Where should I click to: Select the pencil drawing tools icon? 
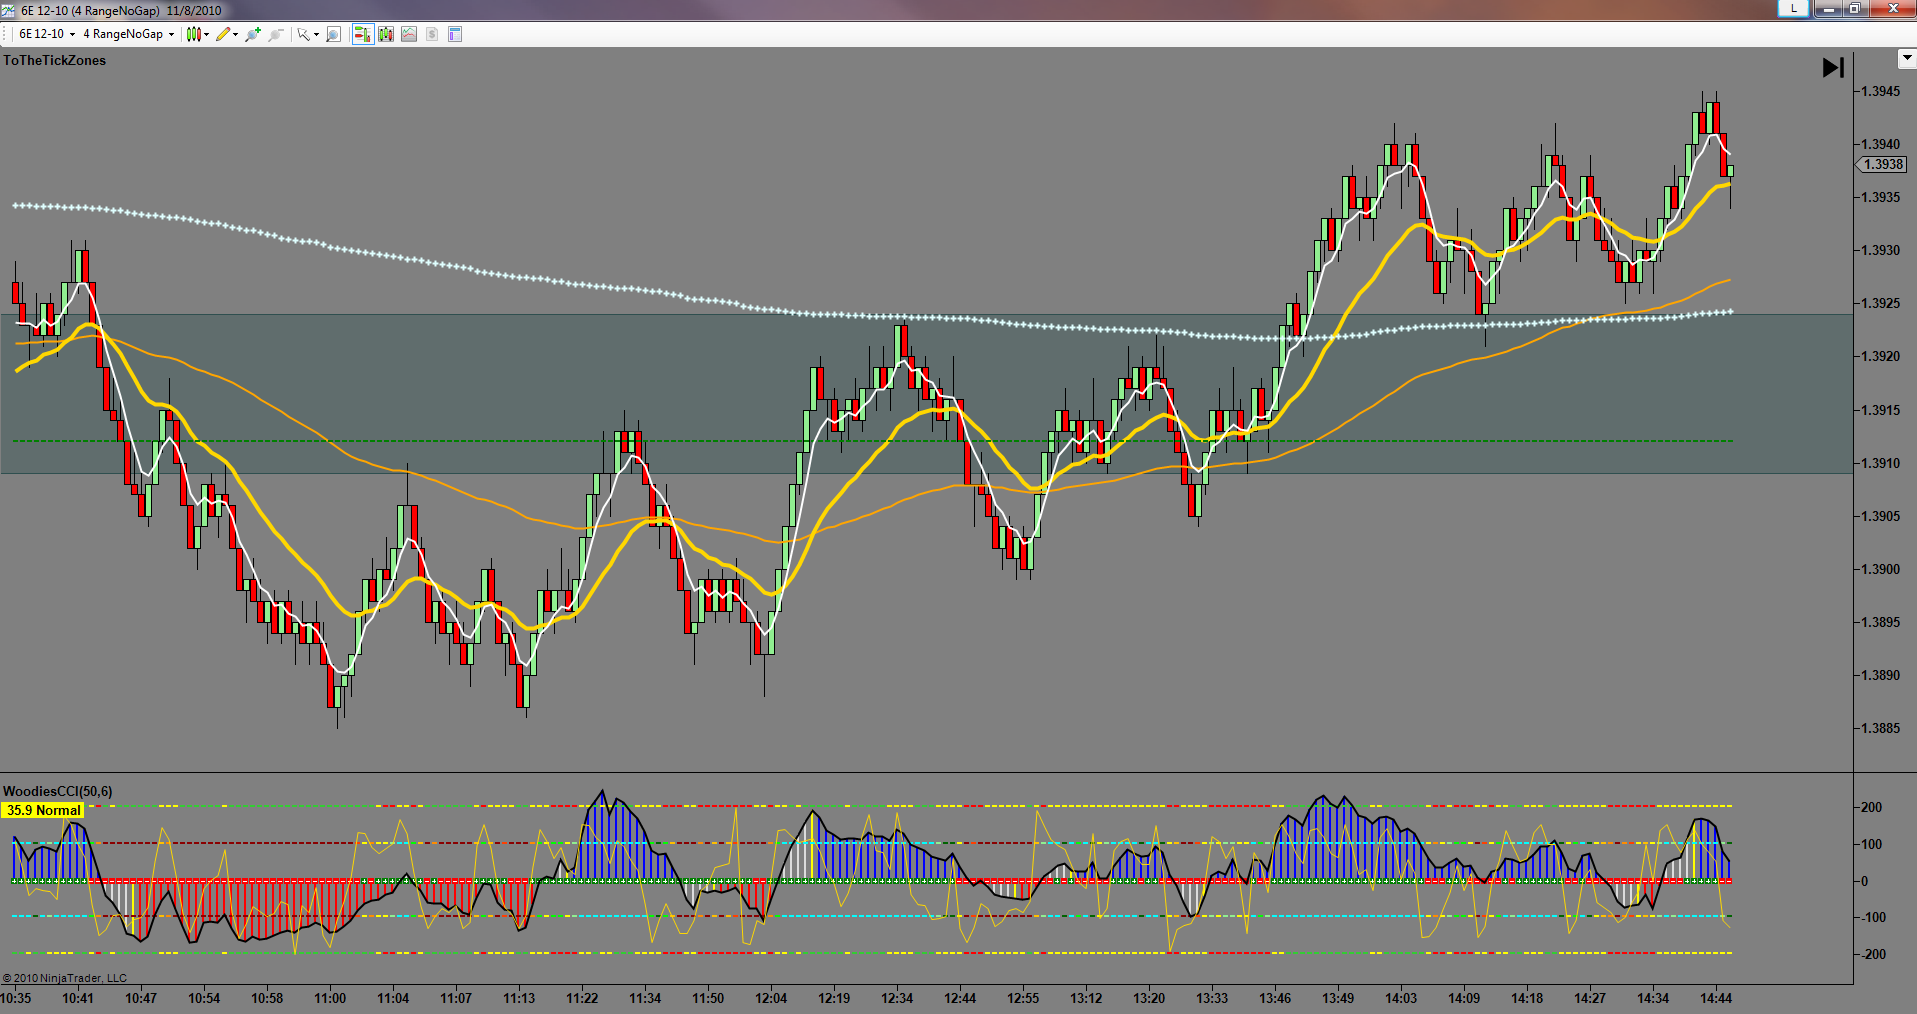(223, 34)
